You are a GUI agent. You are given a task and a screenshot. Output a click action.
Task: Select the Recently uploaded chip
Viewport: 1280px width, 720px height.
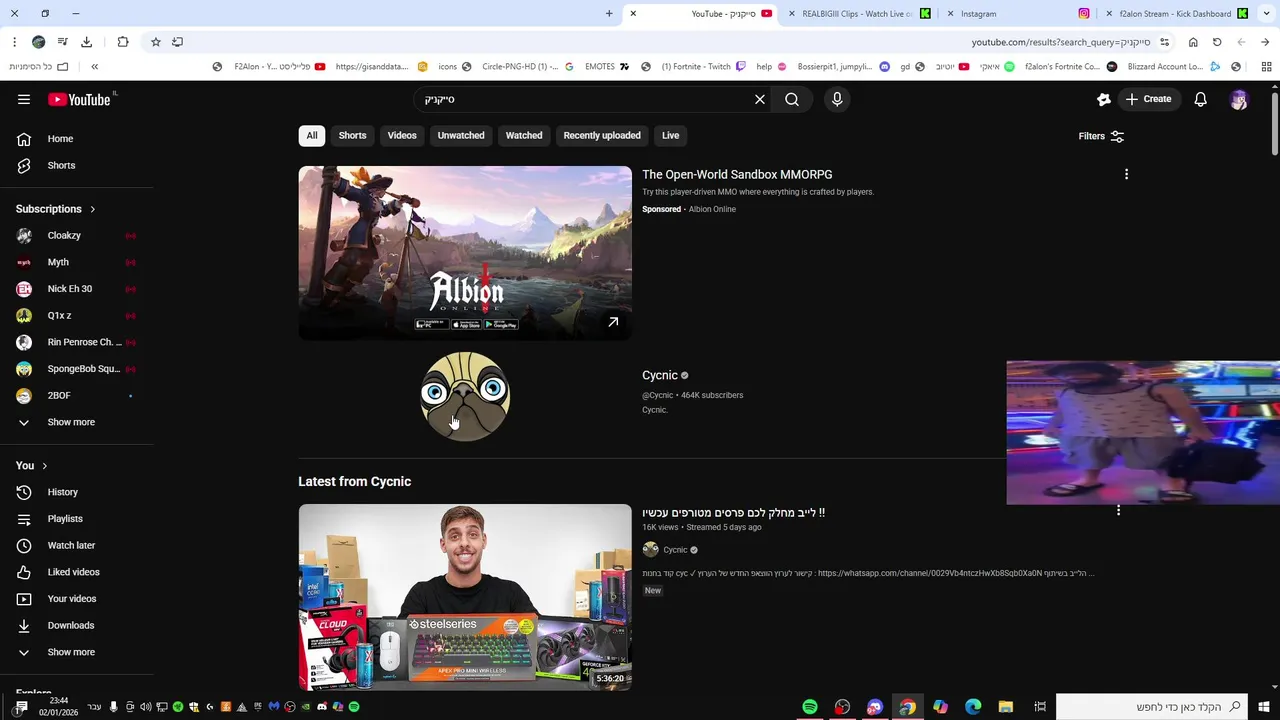[x=602, y=135]
